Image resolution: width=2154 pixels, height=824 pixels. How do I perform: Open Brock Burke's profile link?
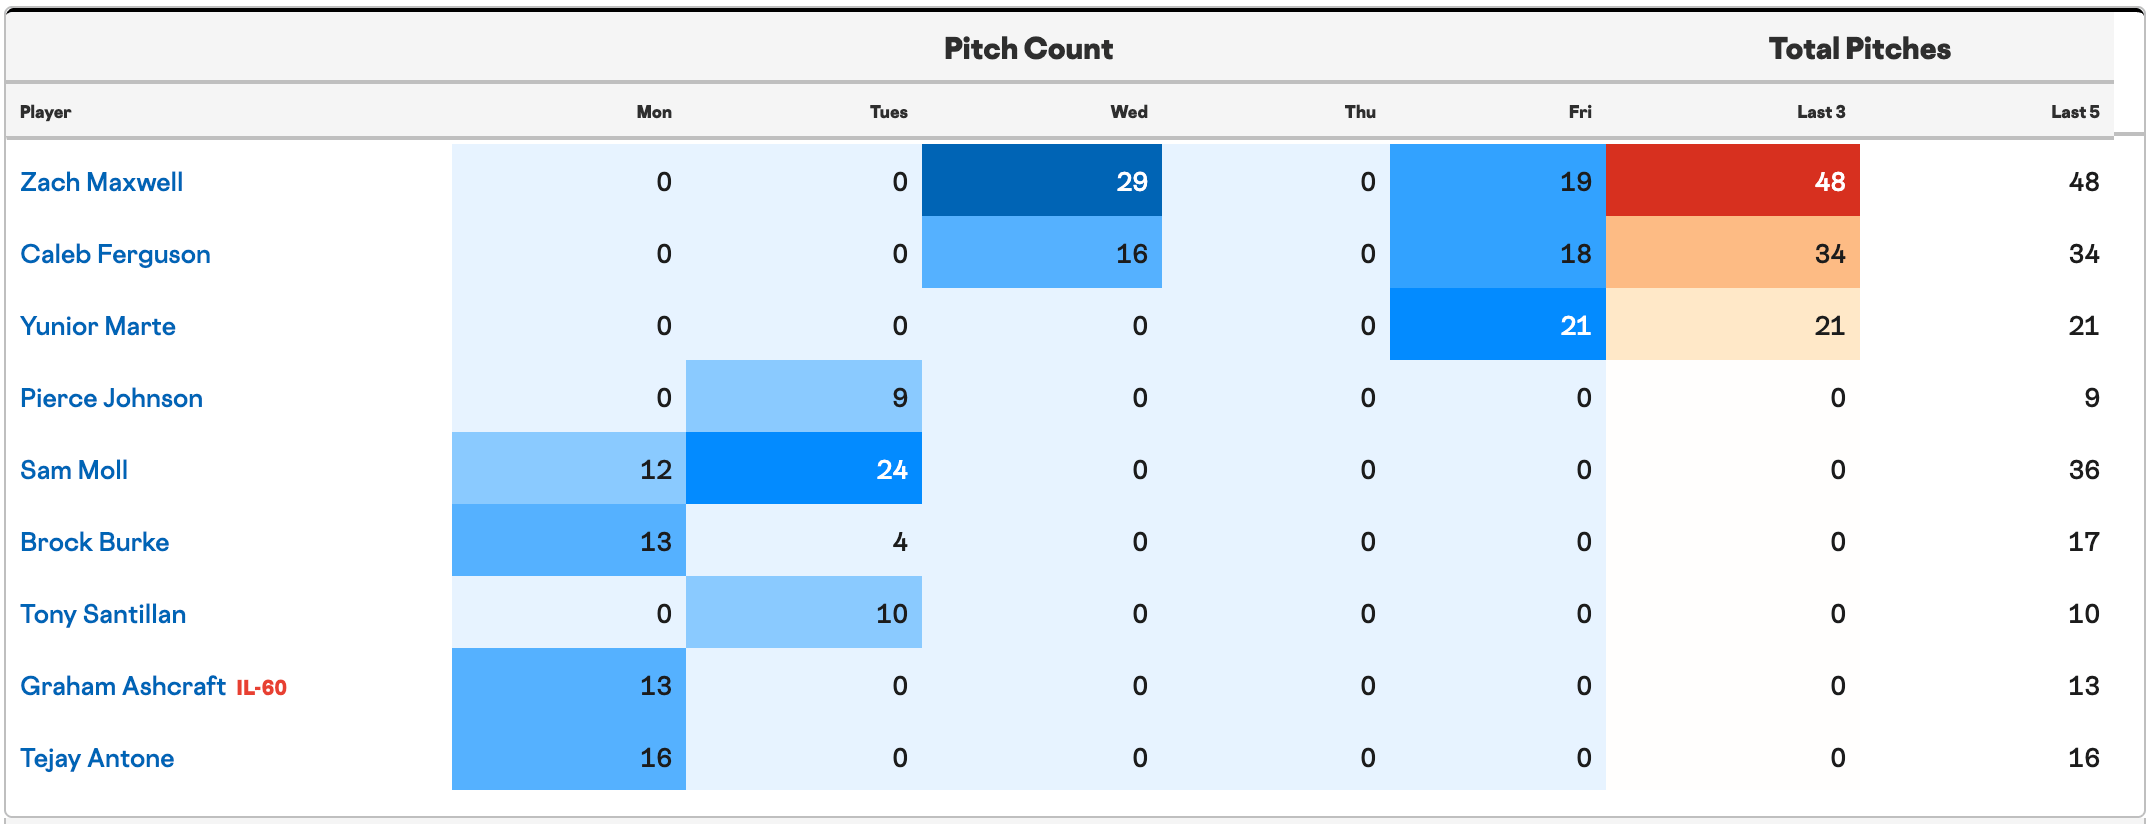click(x=95, y=542)
